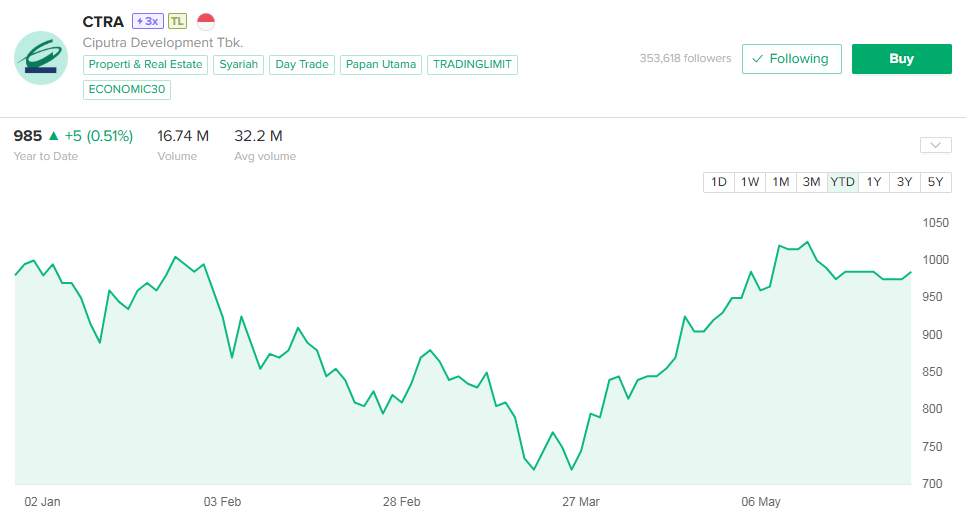Click the 353,618 followers count
The height and width of the screenshot is (521, 966).
click(685, 59)
